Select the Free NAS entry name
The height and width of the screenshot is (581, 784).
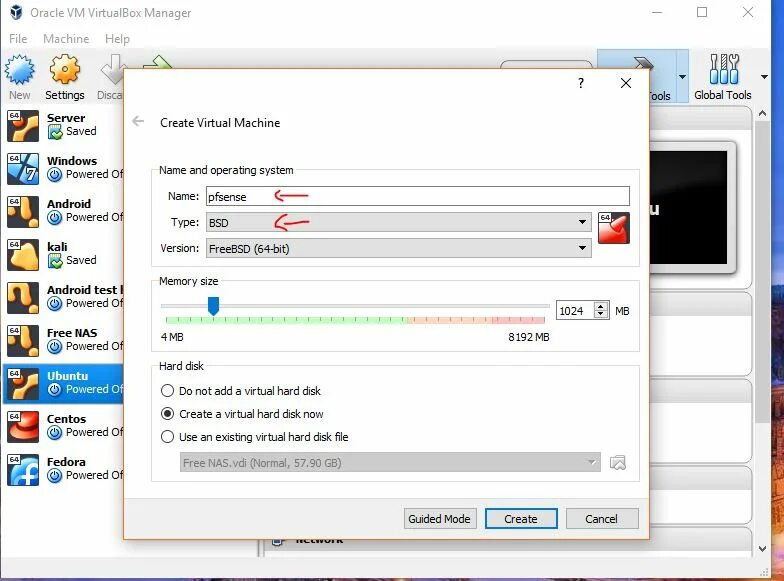coord(72,332)
